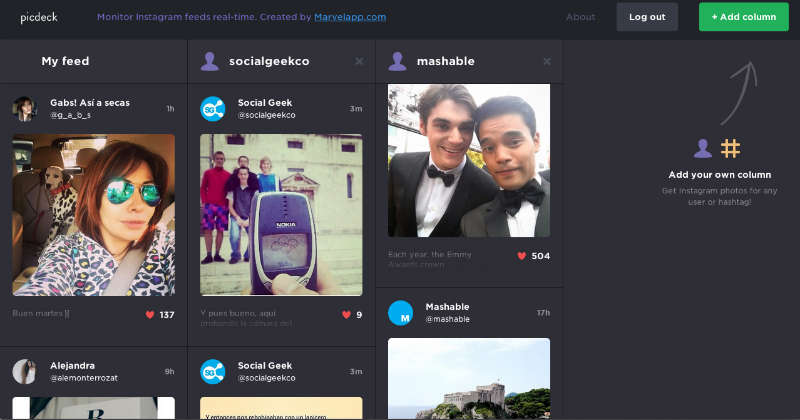The image size is (800, 420).
Task: Open the sunglasses selfie photo
Action: [x=93, y=215]
